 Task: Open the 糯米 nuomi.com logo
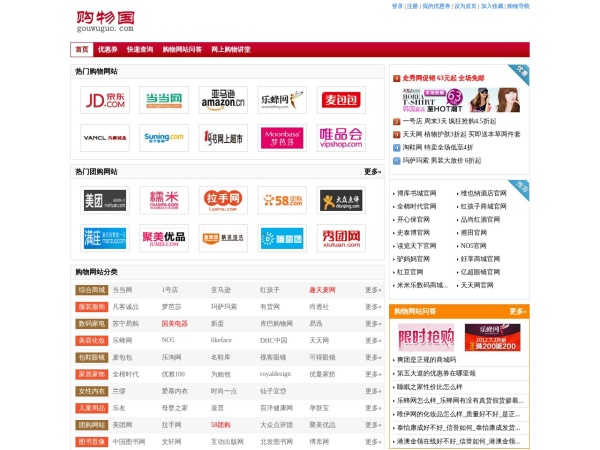coord(164,200)
